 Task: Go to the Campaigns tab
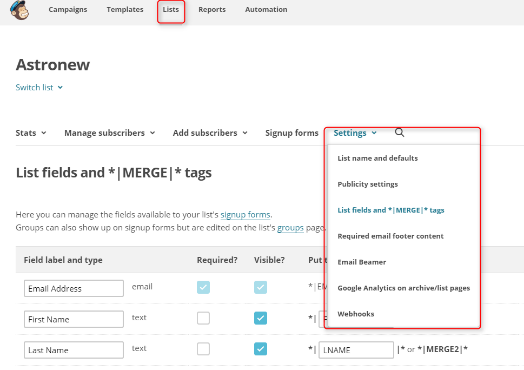[x=68, y=10]
